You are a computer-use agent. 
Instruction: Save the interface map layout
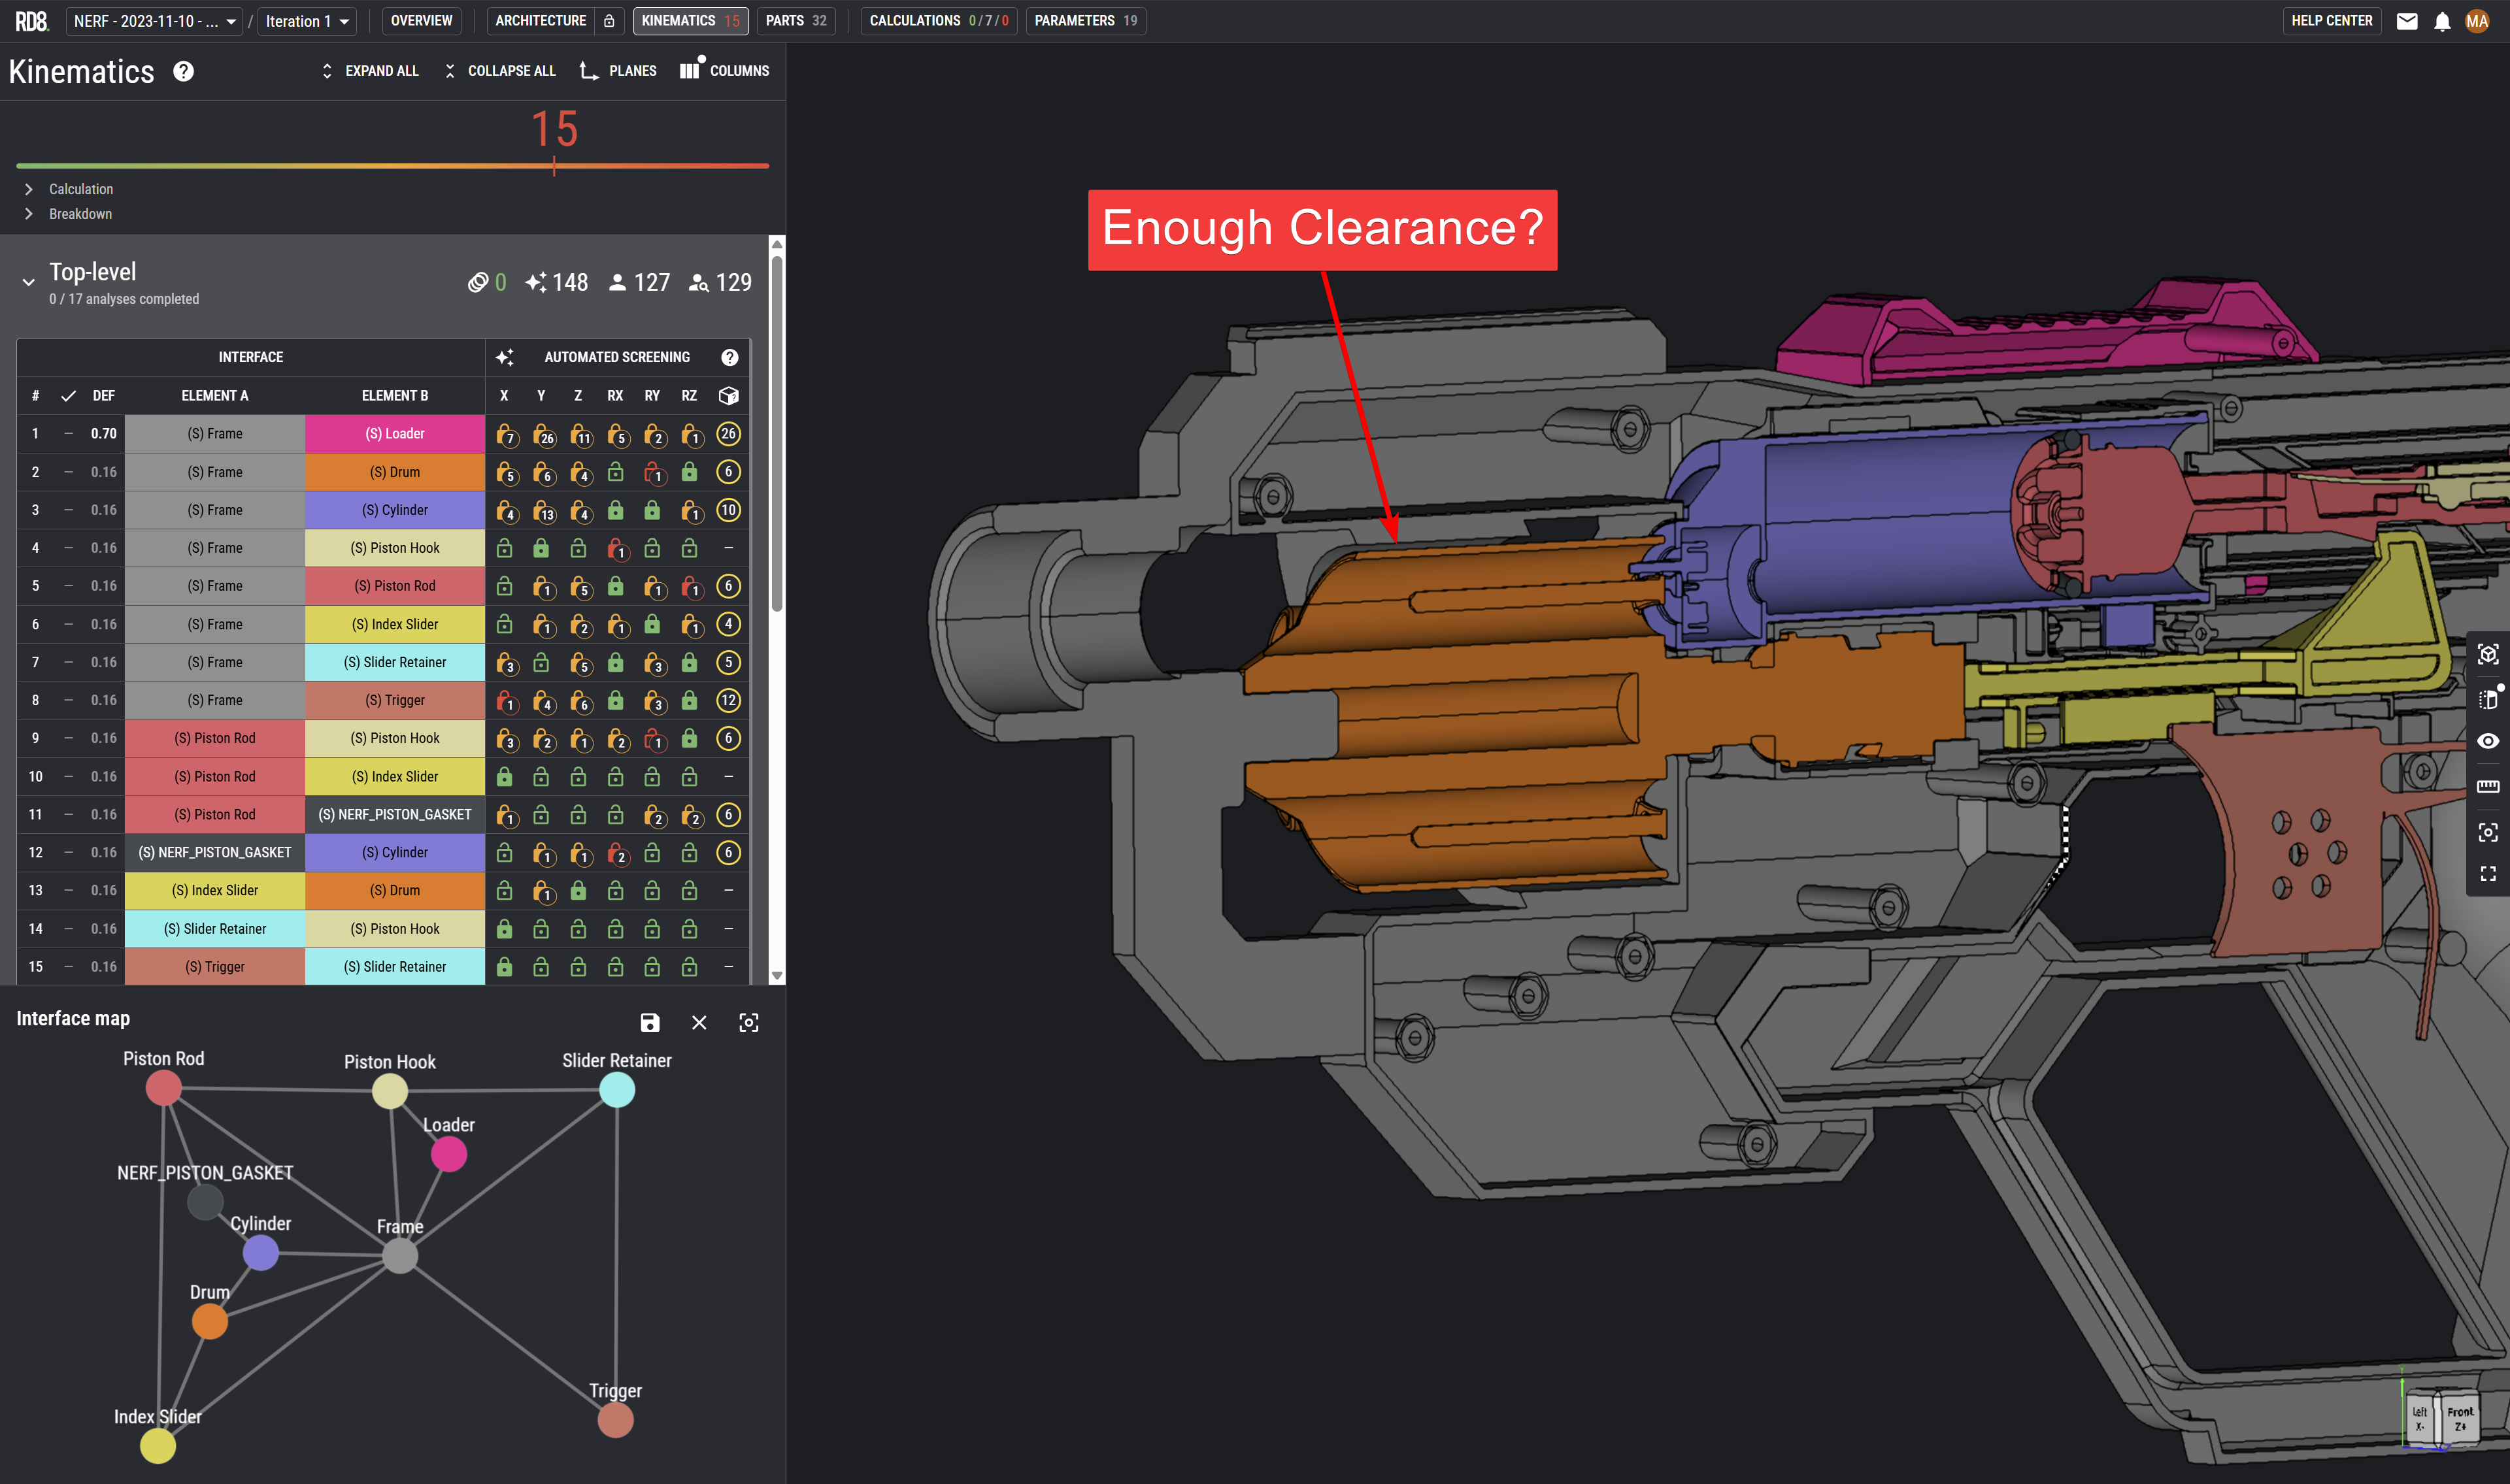[x=649, y=1022]
